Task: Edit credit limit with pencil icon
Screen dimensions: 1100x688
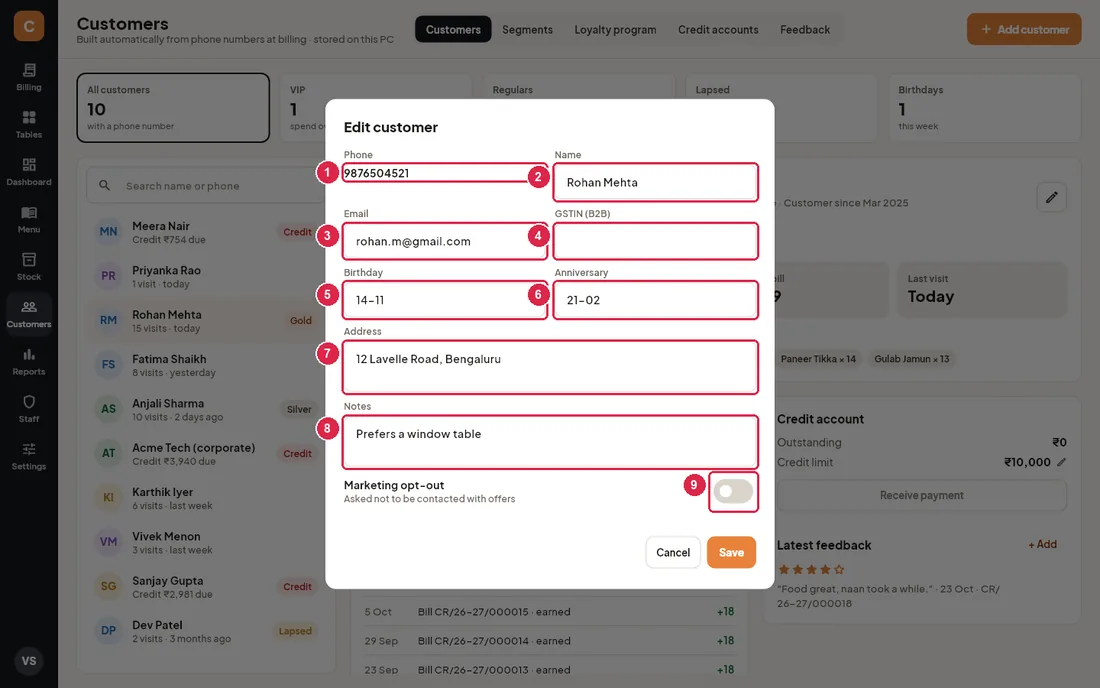Action: click(x=1061, y=461)
